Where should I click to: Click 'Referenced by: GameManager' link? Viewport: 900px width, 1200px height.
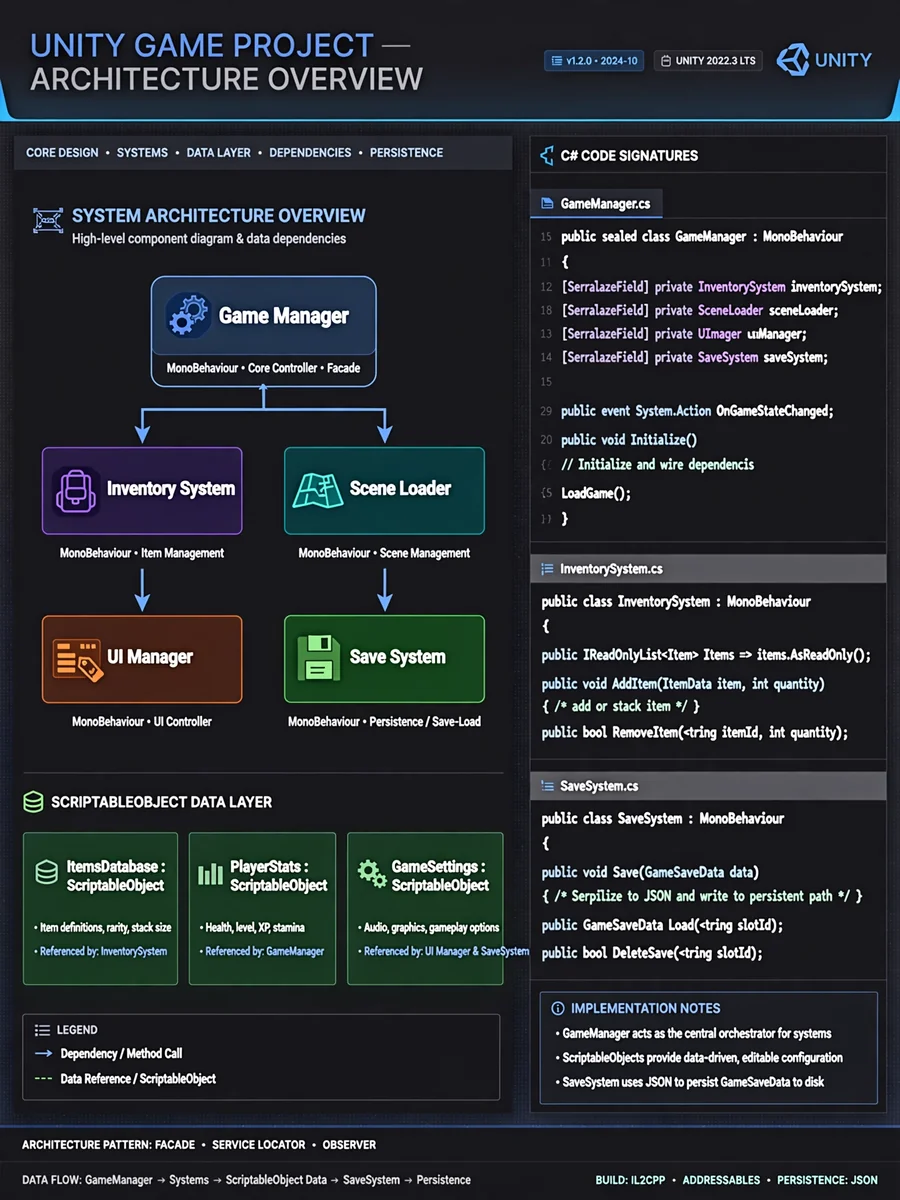point(264,951)
